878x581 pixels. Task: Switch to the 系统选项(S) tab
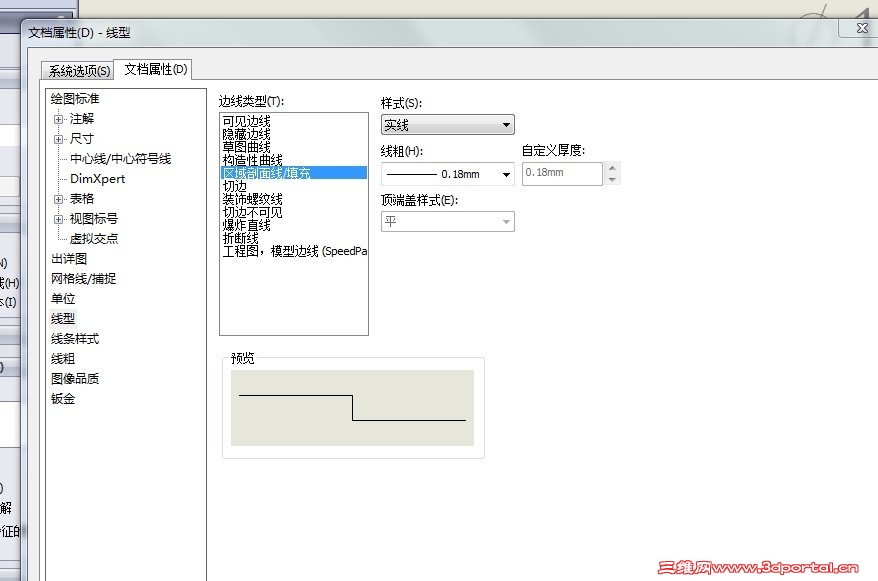tap(77, 70)
